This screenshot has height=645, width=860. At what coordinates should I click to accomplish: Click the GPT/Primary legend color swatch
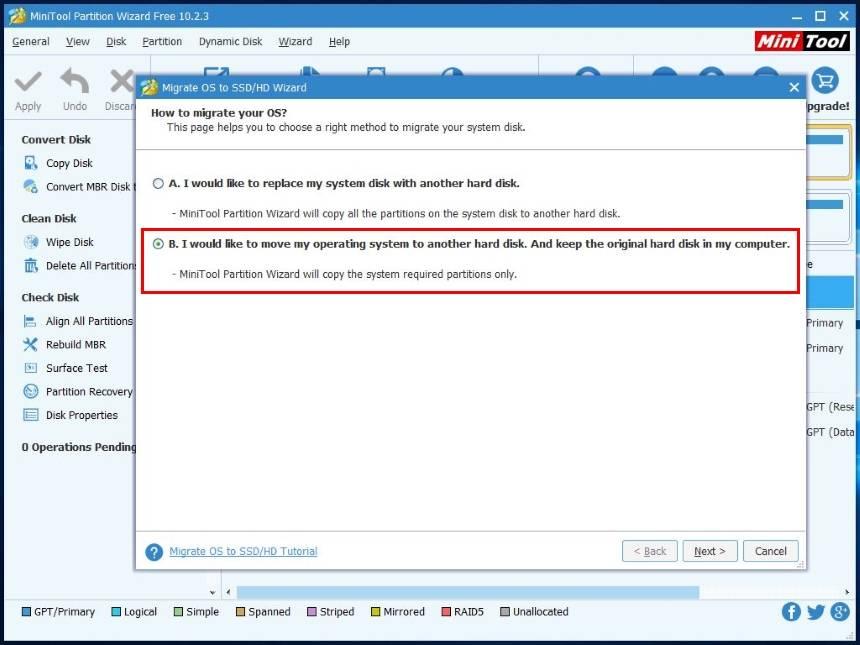[x=26, y=612]
